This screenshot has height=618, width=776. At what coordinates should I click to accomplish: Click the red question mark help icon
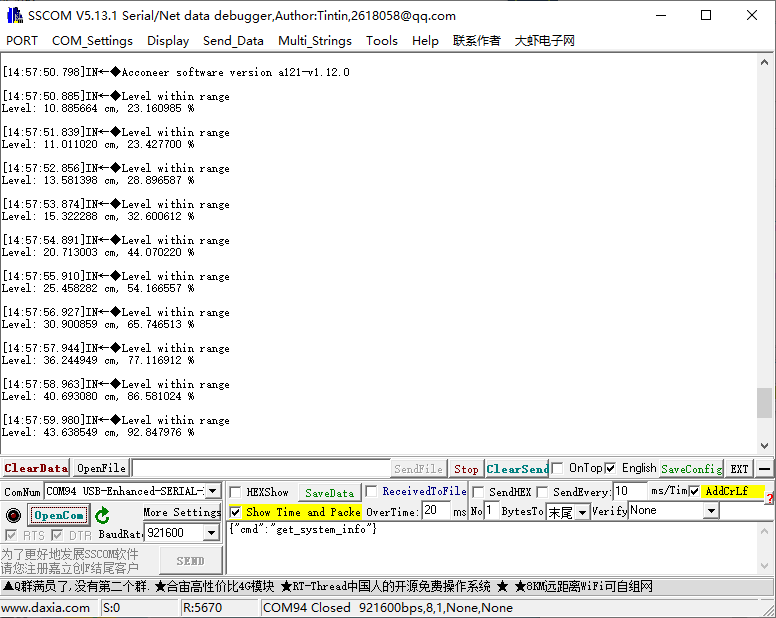coord(770,497)
